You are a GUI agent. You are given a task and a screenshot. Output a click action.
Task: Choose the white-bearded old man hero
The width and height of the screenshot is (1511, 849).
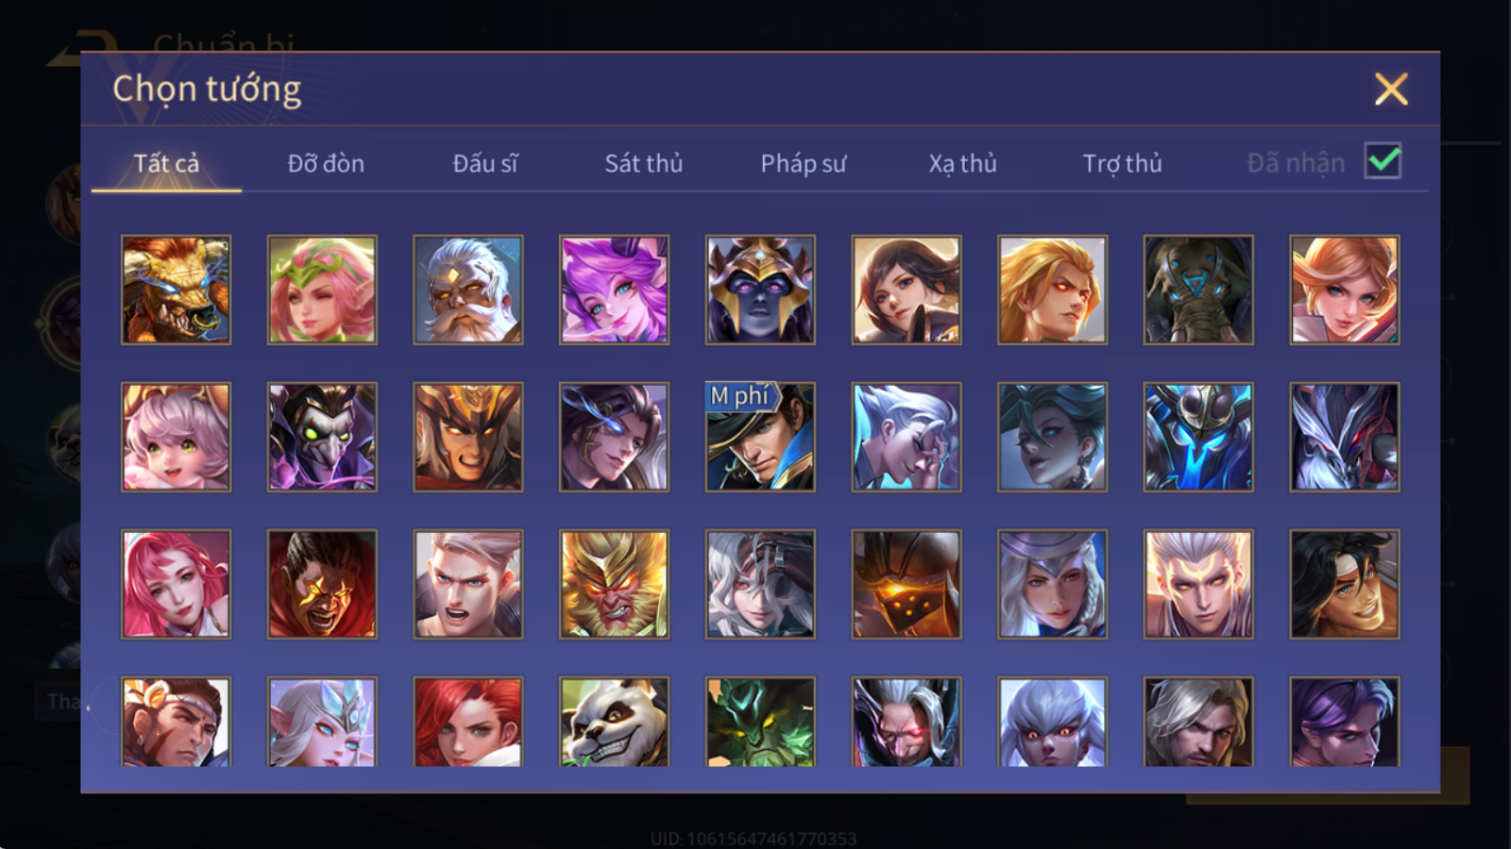click(468, 290)
